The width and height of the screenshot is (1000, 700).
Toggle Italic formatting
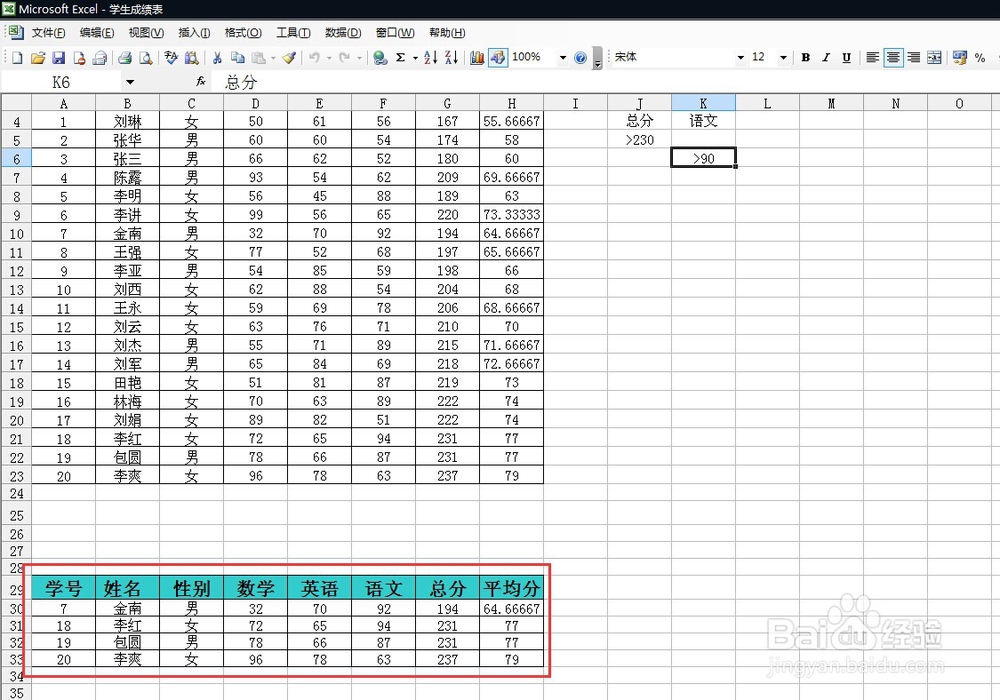pyautogui.click(x=826, y=58)
